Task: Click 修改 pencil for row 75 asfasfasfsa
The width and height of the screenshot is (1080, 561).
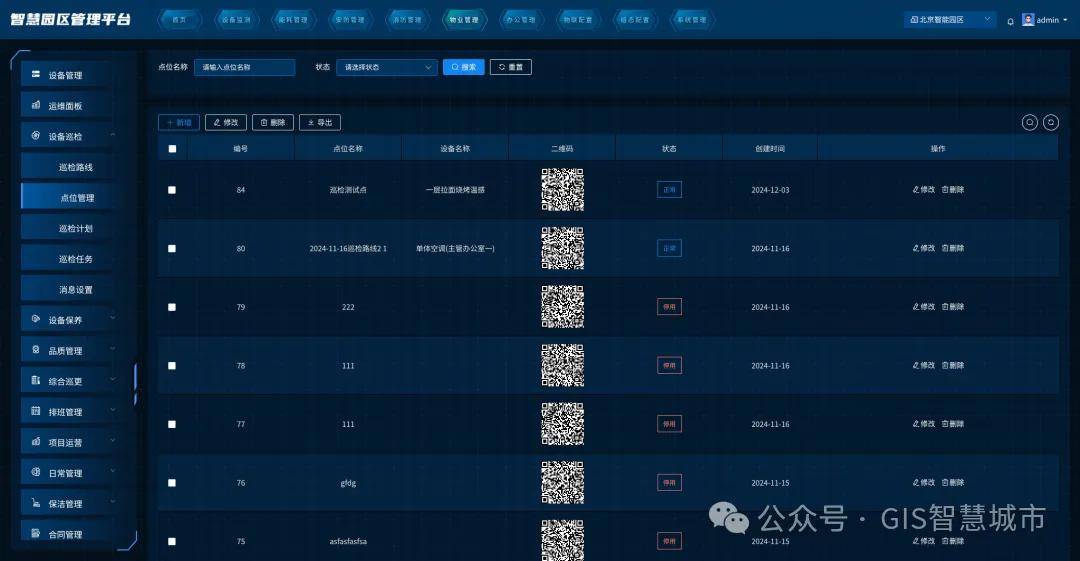Action: click(x=915, y=541)
